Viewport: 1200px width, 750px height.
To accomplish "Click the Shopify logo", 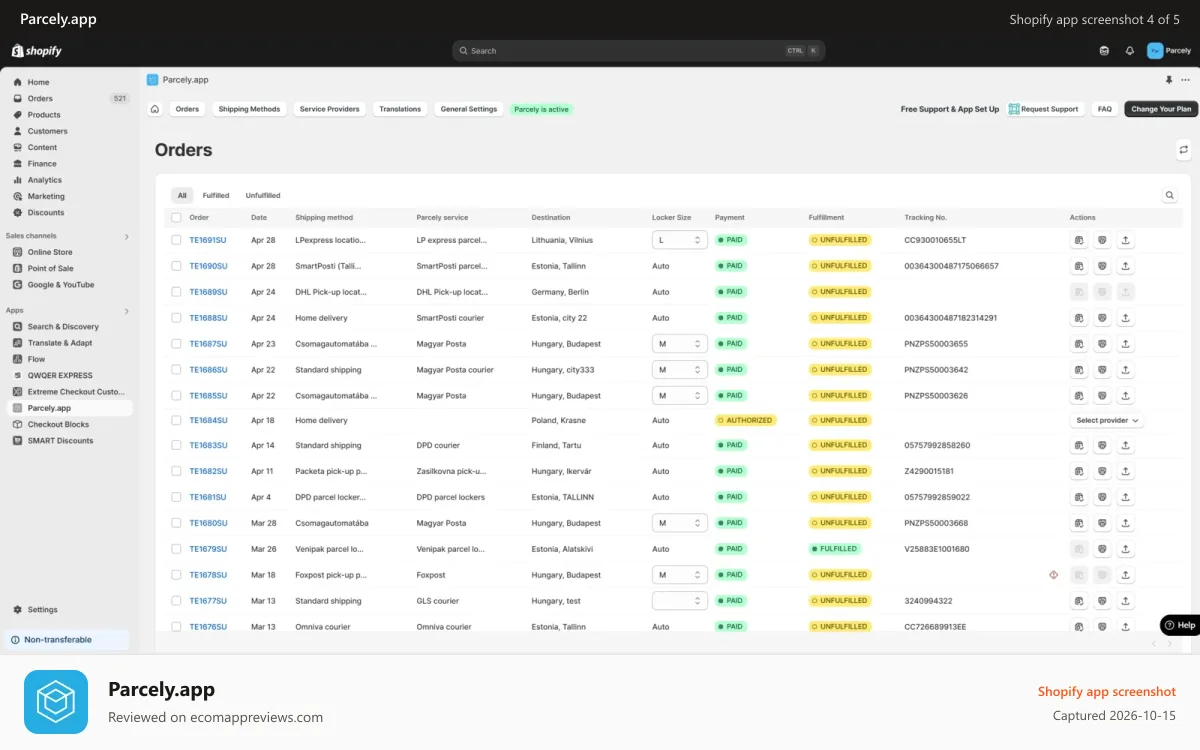I will pyautogui.click(x=37, y=51).
